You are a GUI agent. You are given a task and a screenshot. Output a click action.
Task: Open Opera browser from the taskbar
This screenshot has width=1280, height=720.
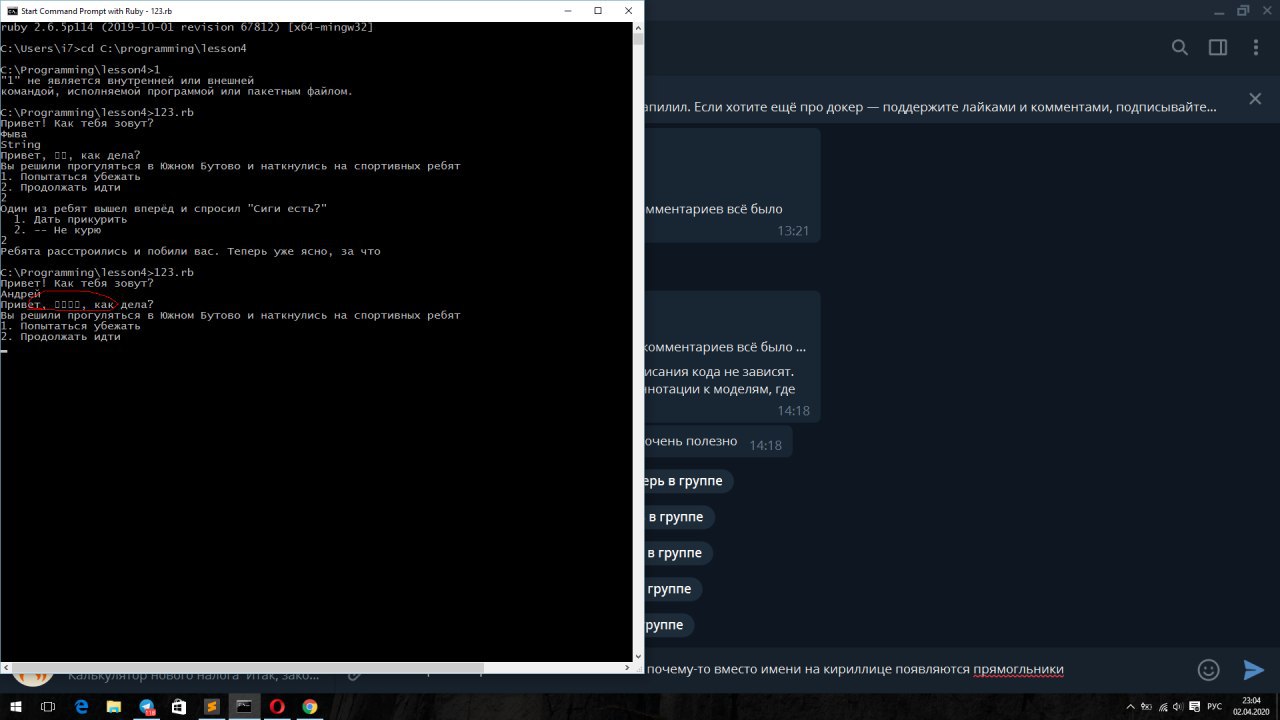click(x=277, y=706)
